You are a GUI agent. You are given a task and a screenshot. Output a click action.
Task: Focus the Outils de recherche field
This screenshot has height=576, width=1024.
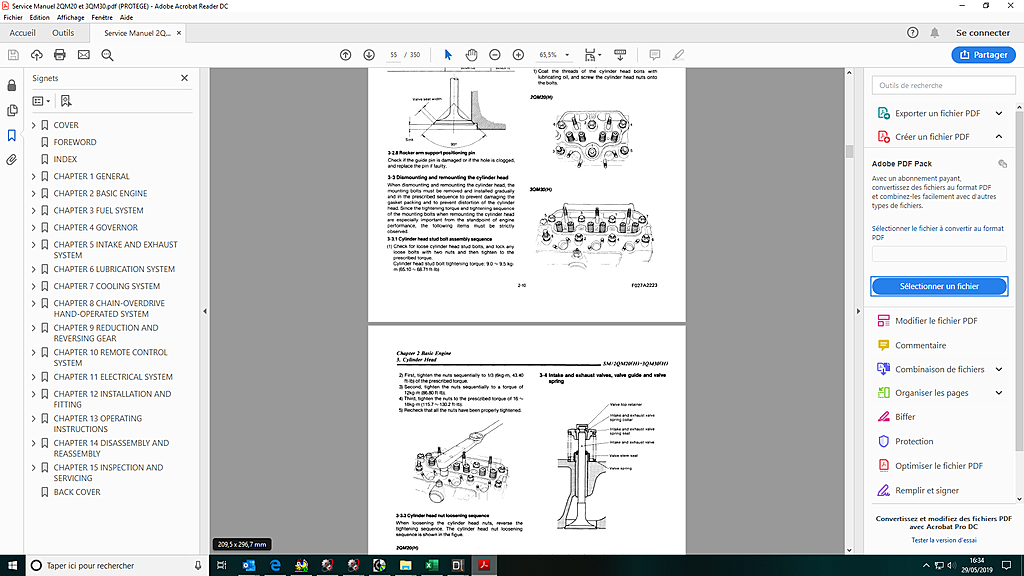coord(944,85)
